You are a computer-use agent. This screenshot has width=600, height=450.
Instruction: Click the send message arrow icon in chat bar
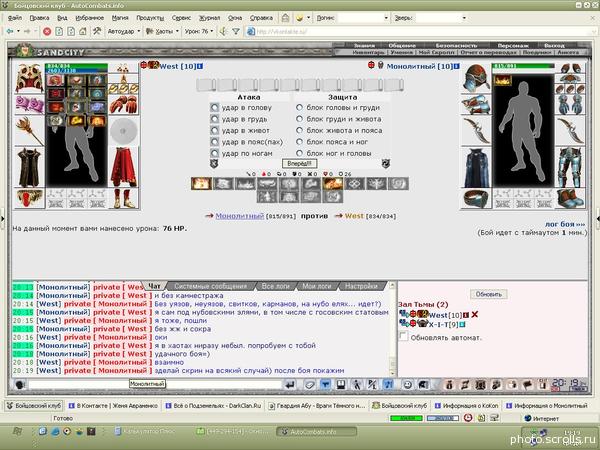pos(290,385)
